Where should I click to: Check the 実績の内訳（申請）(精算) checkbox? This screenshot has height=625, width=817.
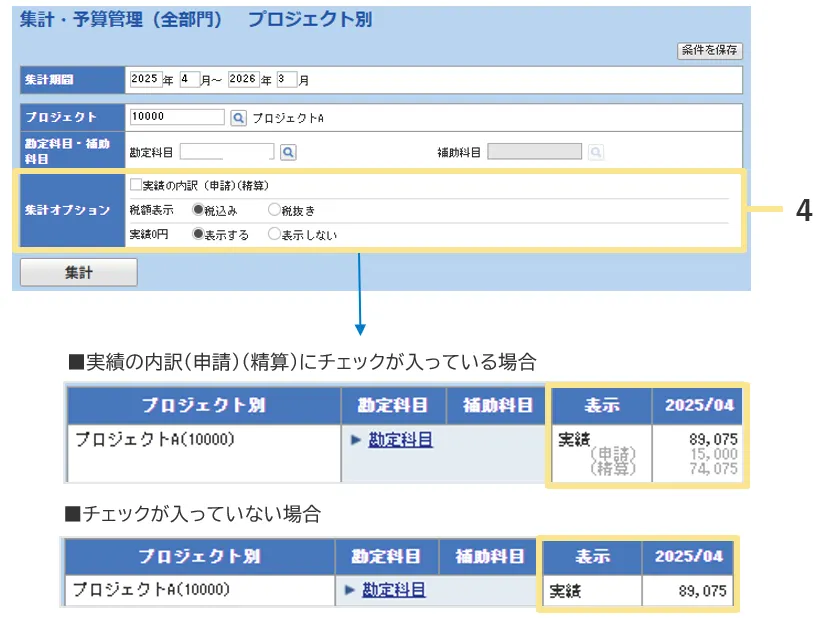[x=136, y=185]
